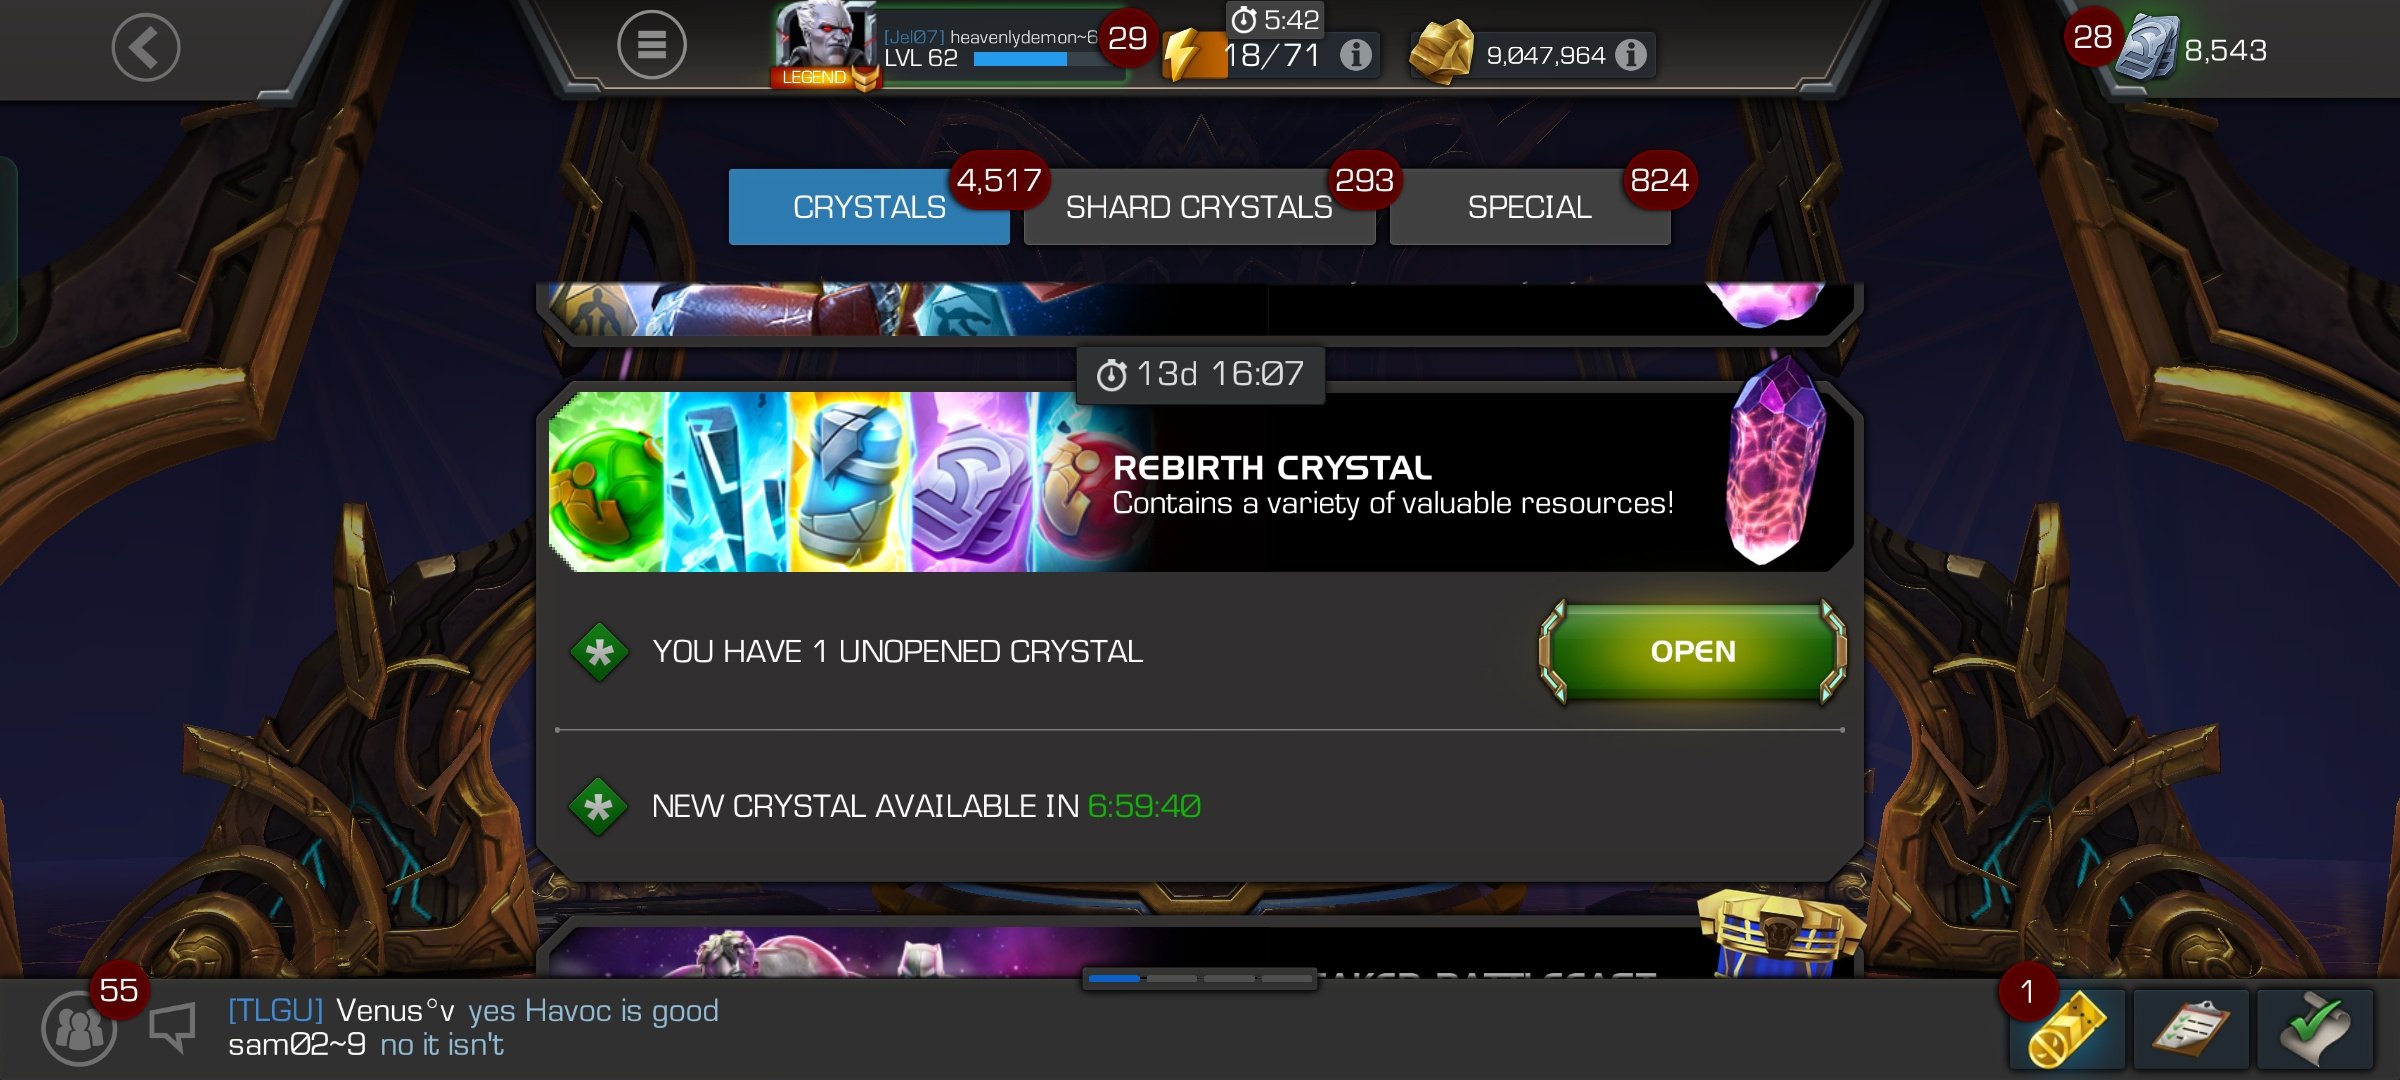Tap the energy lightning bolt icon
Viewport: 2400px width, 1080px height.
[1191, 54]
